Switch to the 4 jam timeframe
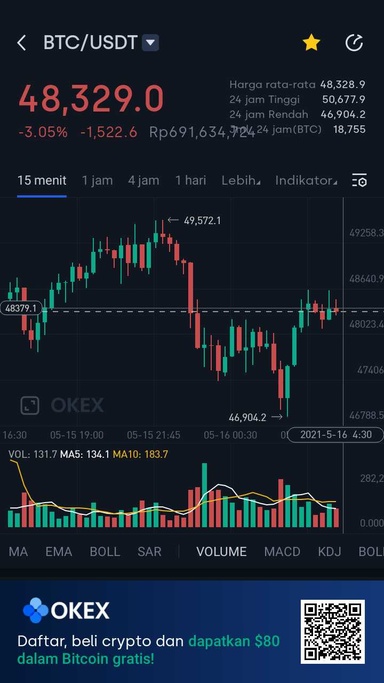The height and width of the screenshot is (683, 384). pos(143,180)
